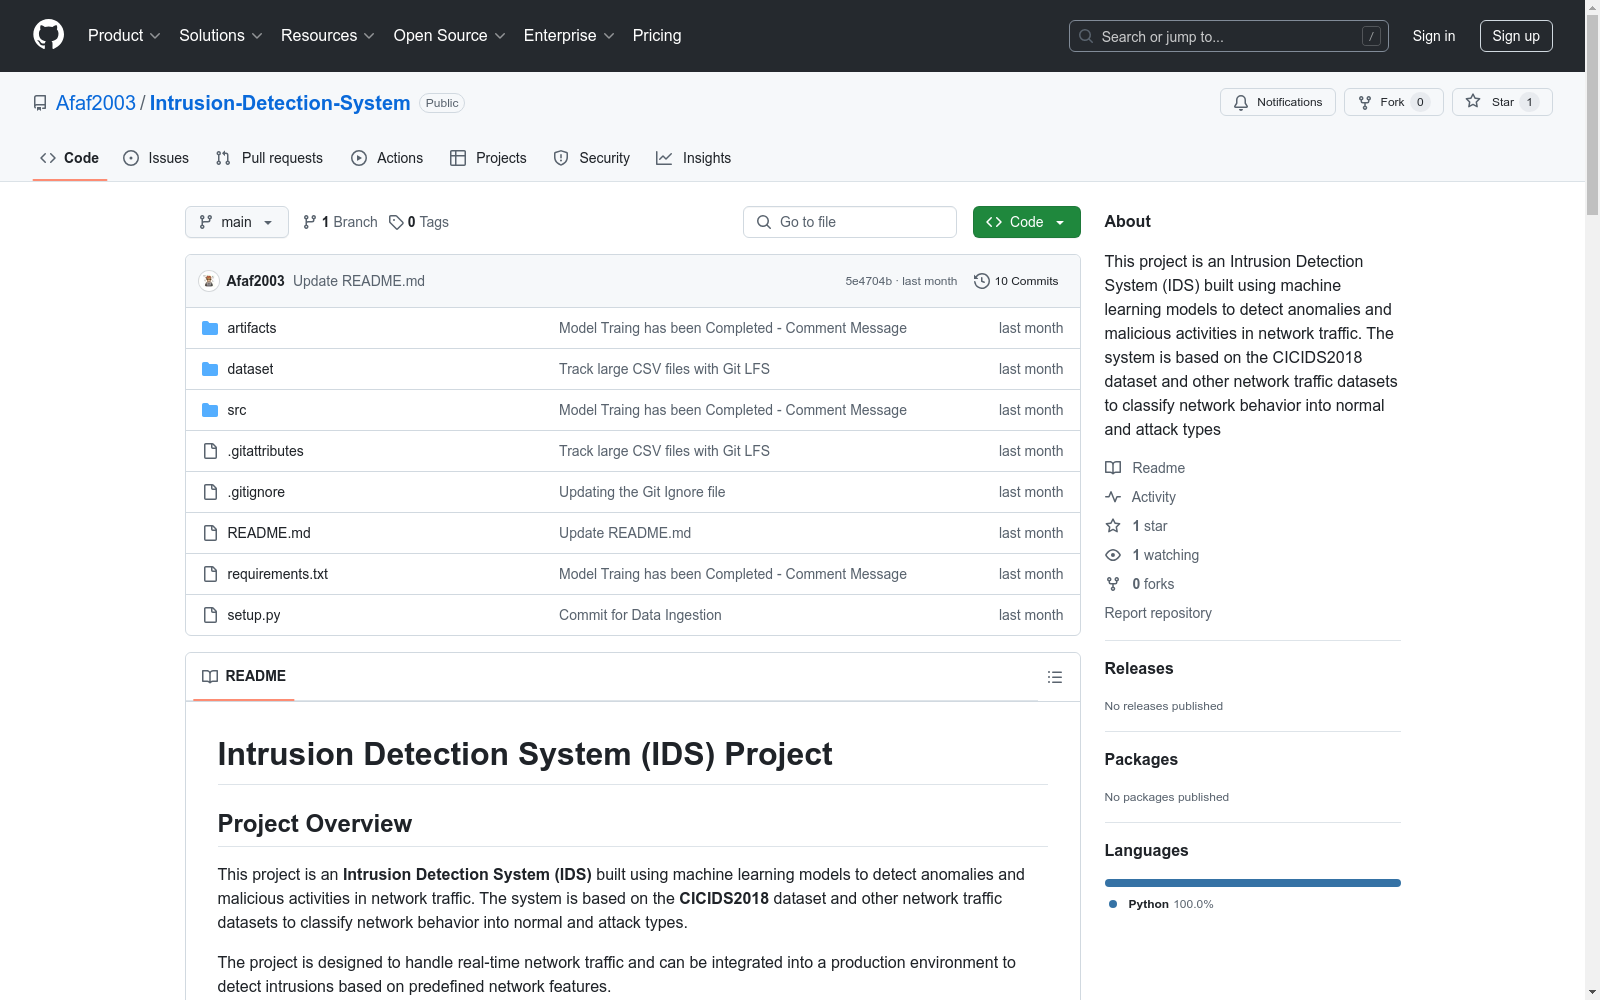The image size is (1600, 1000).
Task: Open commit 'Updating the Git Ignore file'
Action: 642,492
